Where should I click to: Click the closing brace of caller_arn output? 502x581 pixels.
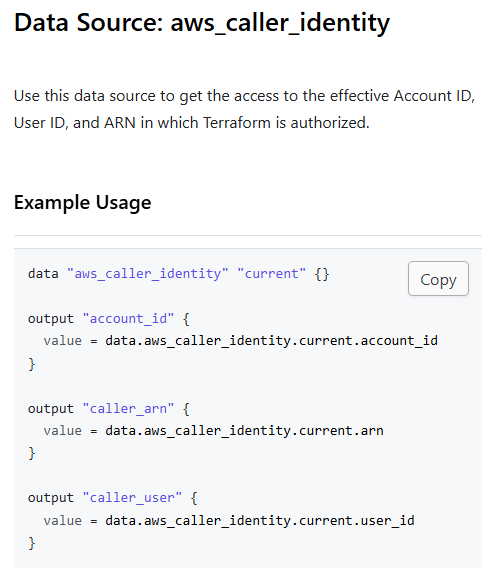(32, 454)
